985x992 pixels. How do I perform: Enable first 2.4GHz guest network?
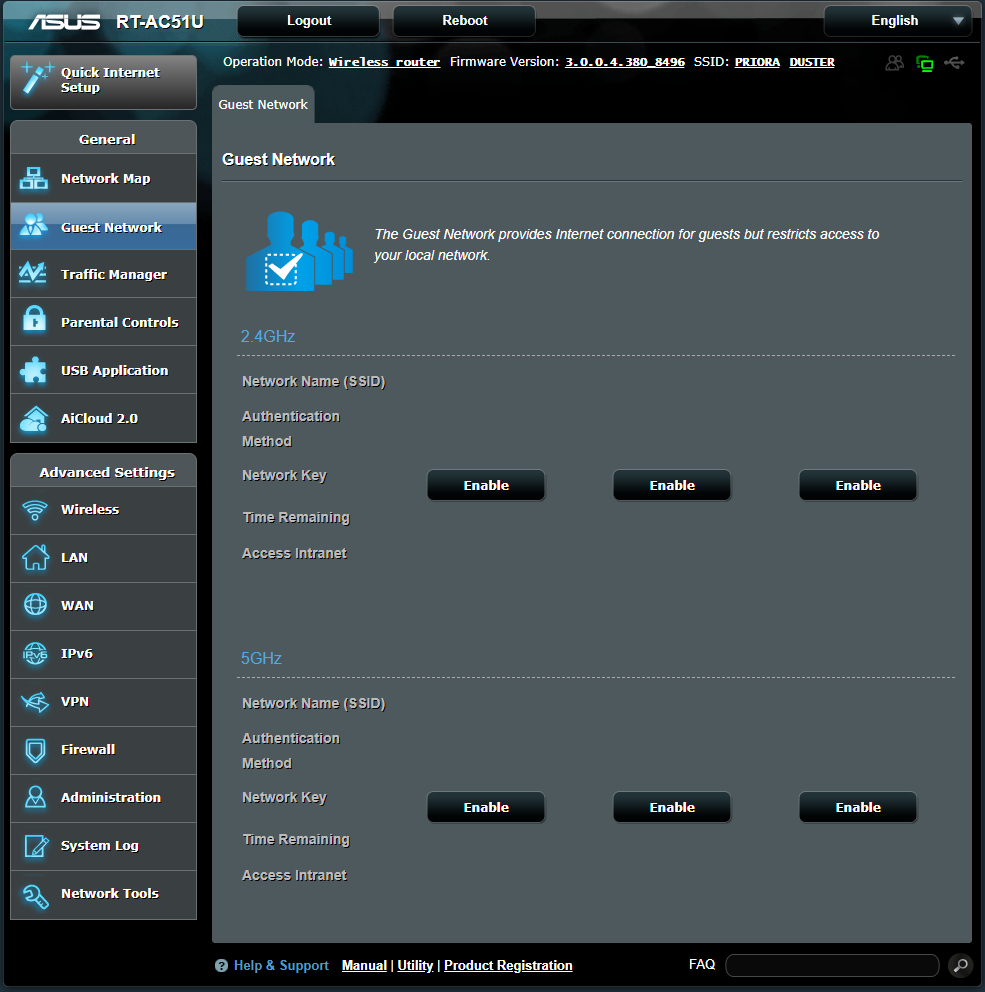(x=486, y=485)
